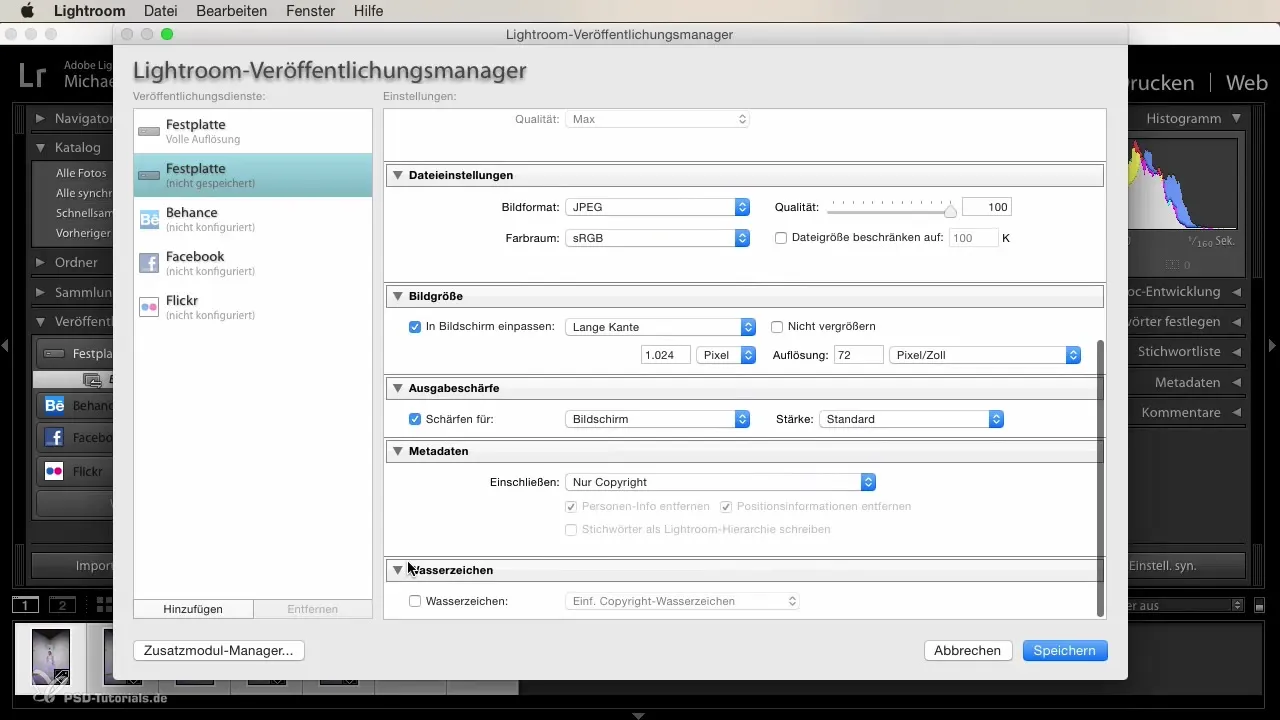Click the Speichern button
Screen dimensions: 1280x720
pyautogui.click(x=1065, y=650)
